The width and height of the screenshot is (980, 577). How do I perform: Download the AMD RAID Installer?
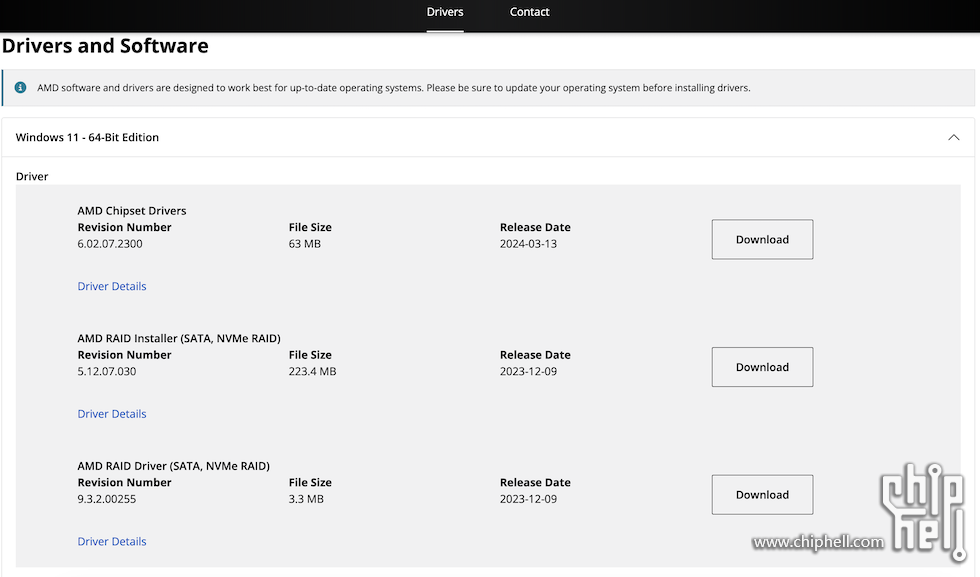(762, 367)
